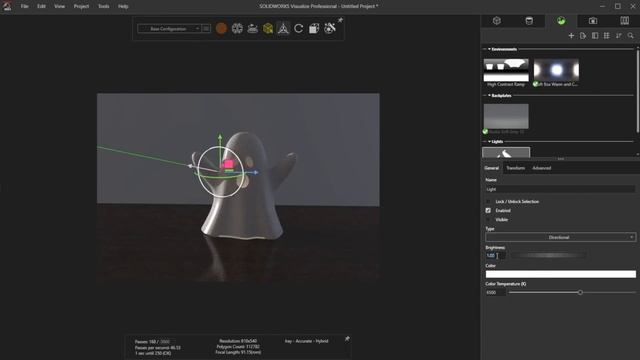Image resolution: width=640 pixels, height=360 pixels.
Task: Click the pink center handle of the gizmo
Action: tap(229, 164)
